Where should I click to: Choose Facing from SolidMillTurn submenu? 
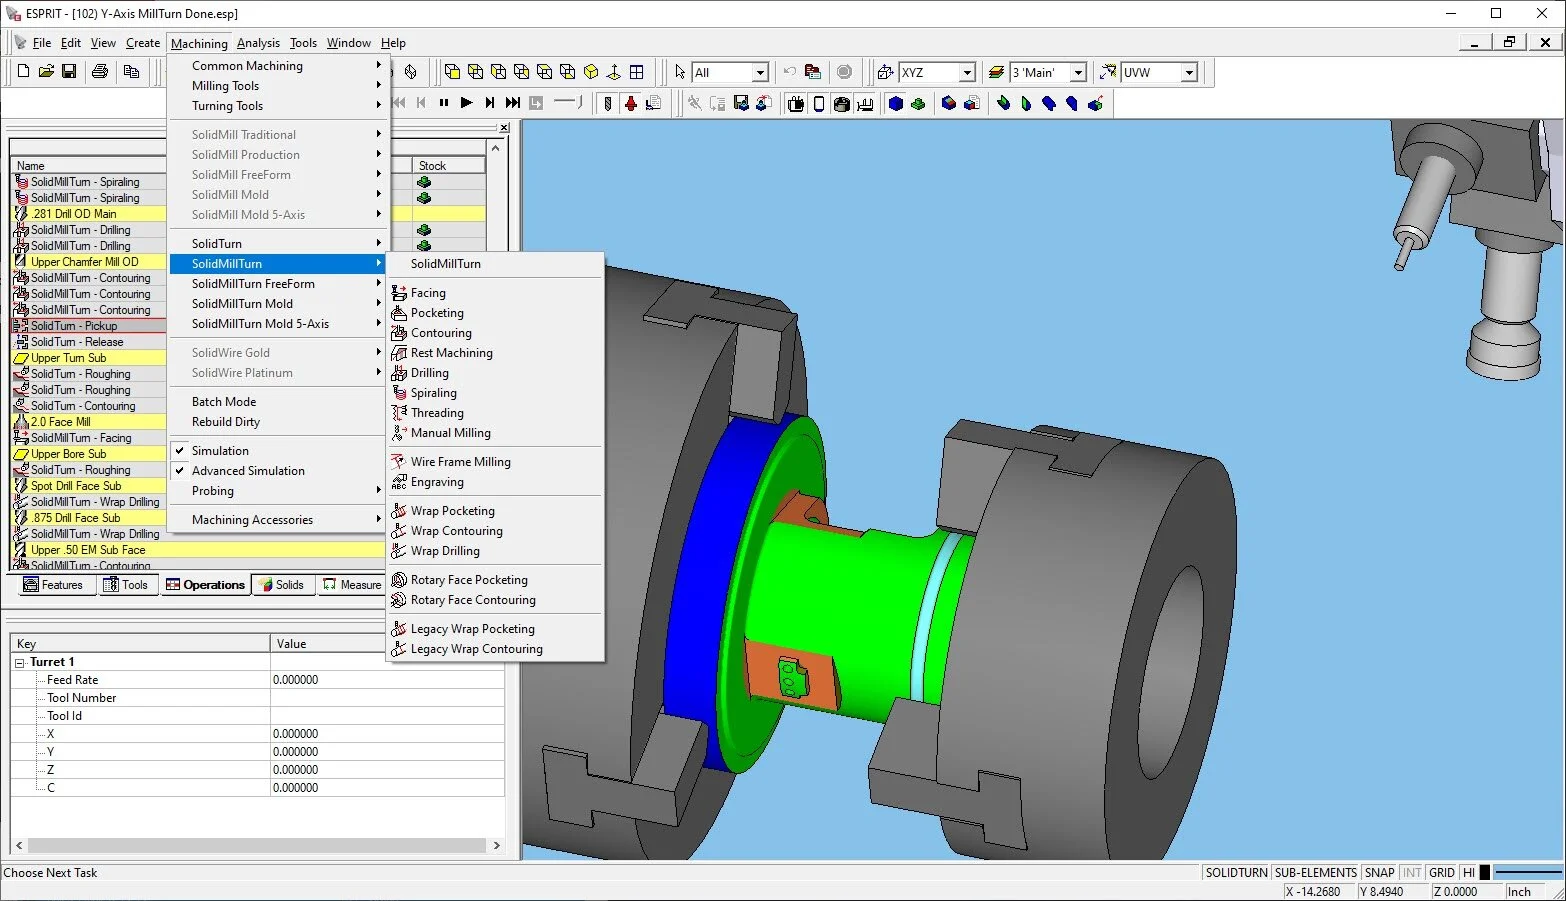[x=495, y=293]
